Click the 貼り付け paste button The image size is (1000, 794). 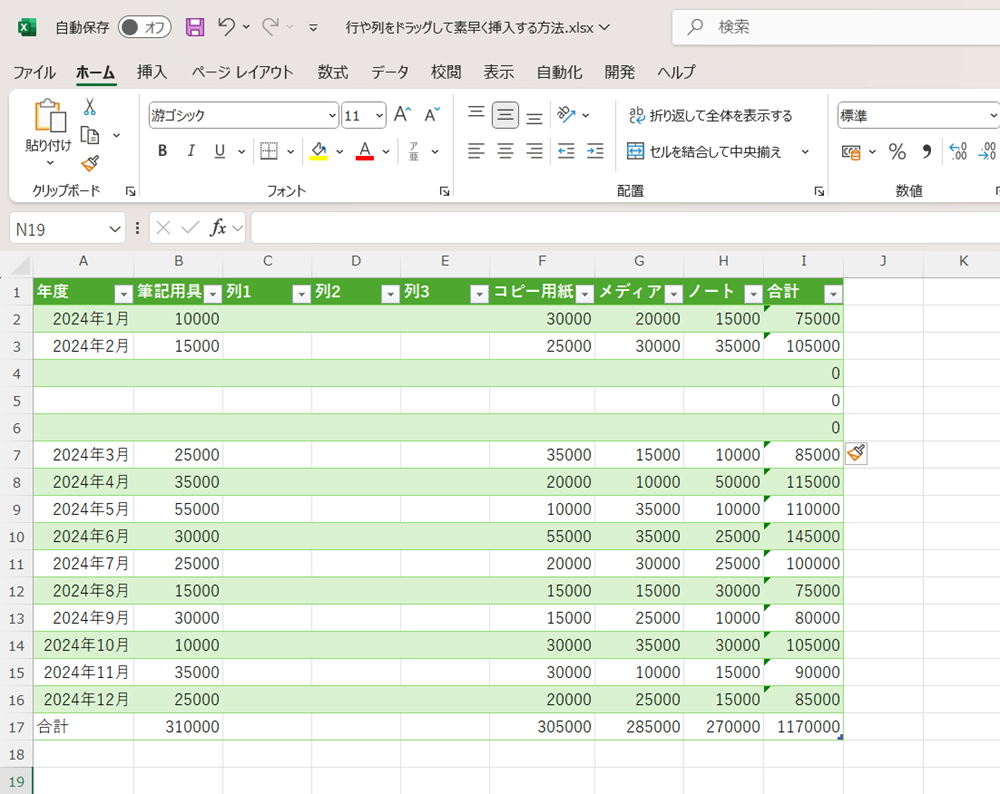pyautogui.click(x=48, y=126)
